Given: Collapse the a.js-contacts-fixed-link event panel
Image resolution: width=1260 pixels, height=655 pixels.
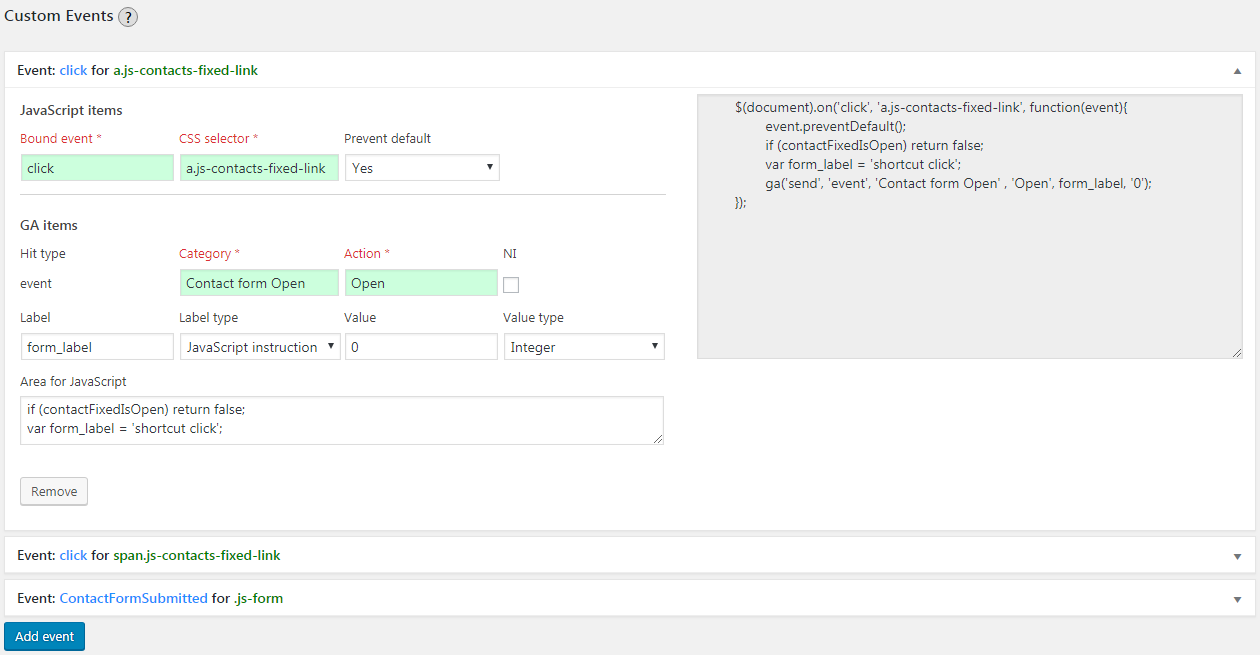Looking at the screenshot, I should click(x=1237, y=71).
